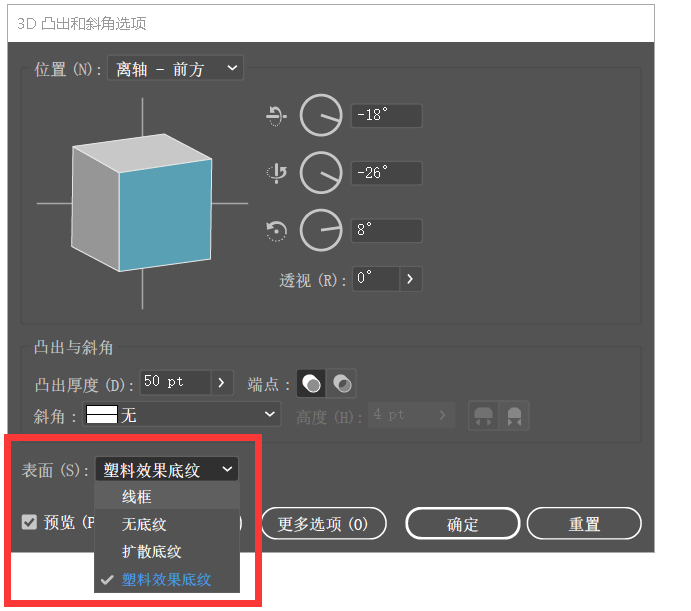This screenshot has height=611, width=691.
Task: Select the solid cap (端点) icon
Action: pyautogui.click(x=312, y=383)
